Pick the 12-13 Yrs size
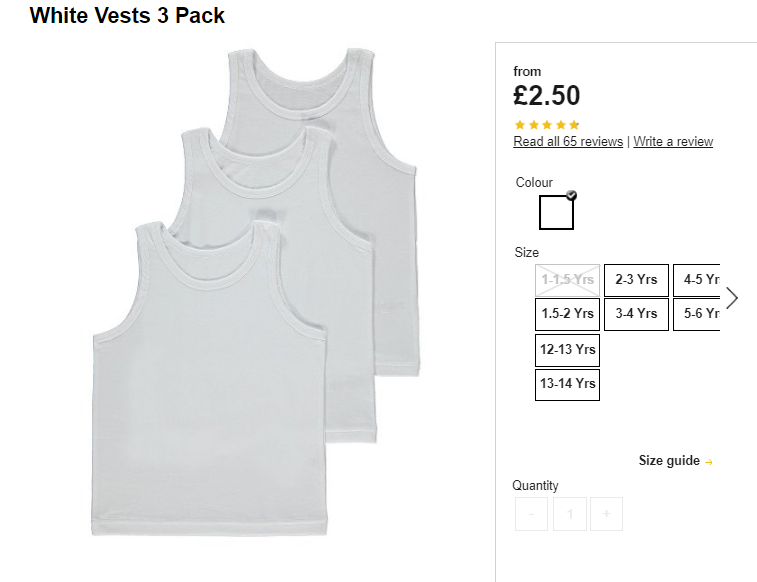 click(x=567, y=350)
